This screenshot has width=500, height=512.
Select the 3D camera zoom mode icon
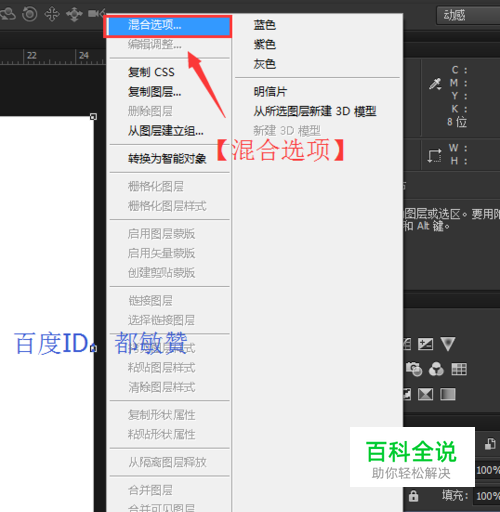tap(97, 13)
